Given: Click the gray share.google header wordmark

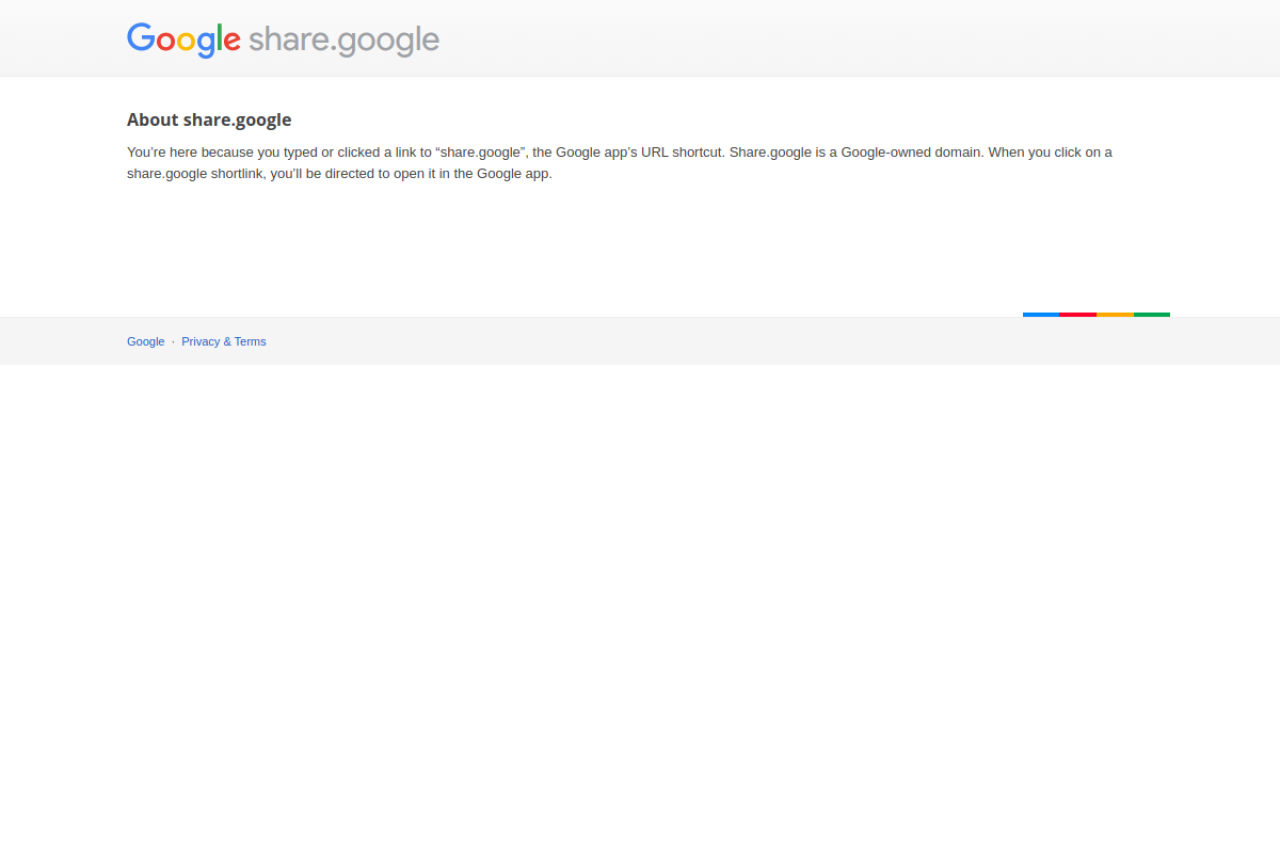Looking at the screenshot, I should pyautogui.click(x=344, y=41).
